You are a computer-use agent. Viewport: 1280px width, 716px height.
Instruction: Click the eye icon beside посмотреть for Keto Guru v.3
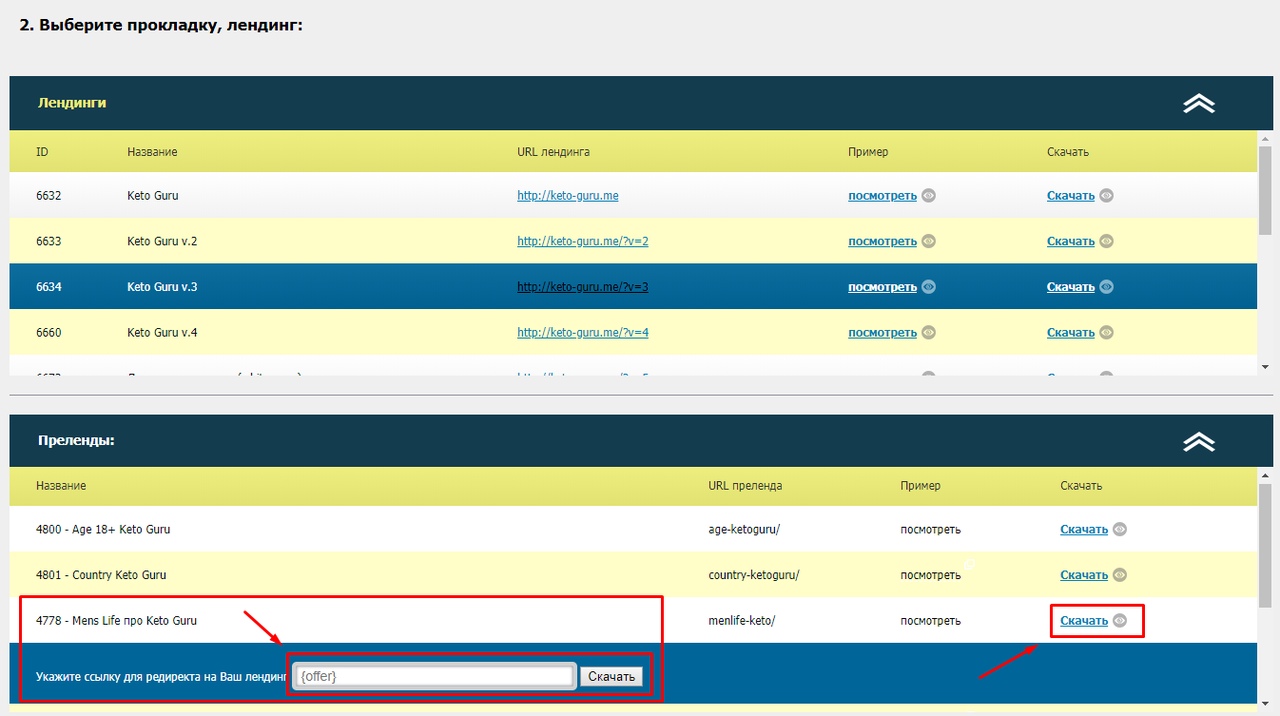coord(928,287)
